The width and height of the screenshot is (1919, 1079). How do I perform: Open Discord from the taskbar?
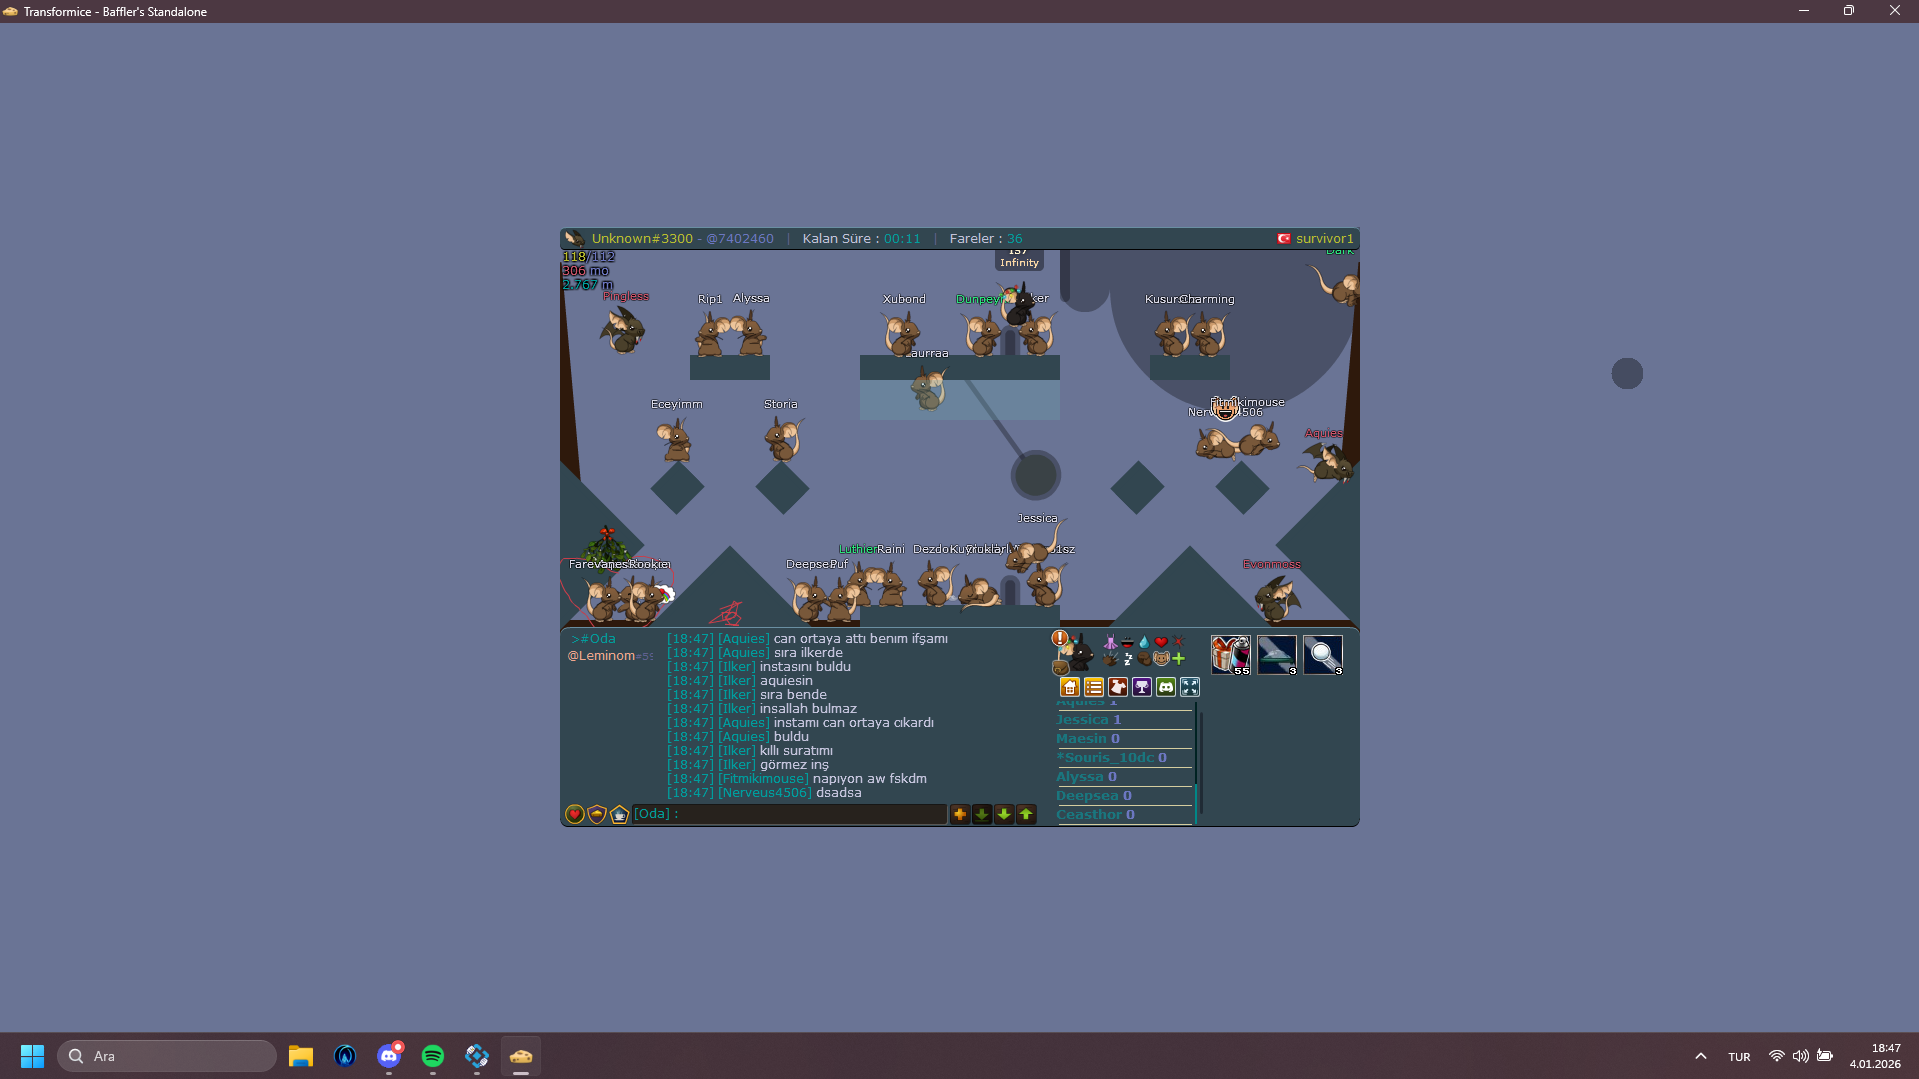[389, 1056]
